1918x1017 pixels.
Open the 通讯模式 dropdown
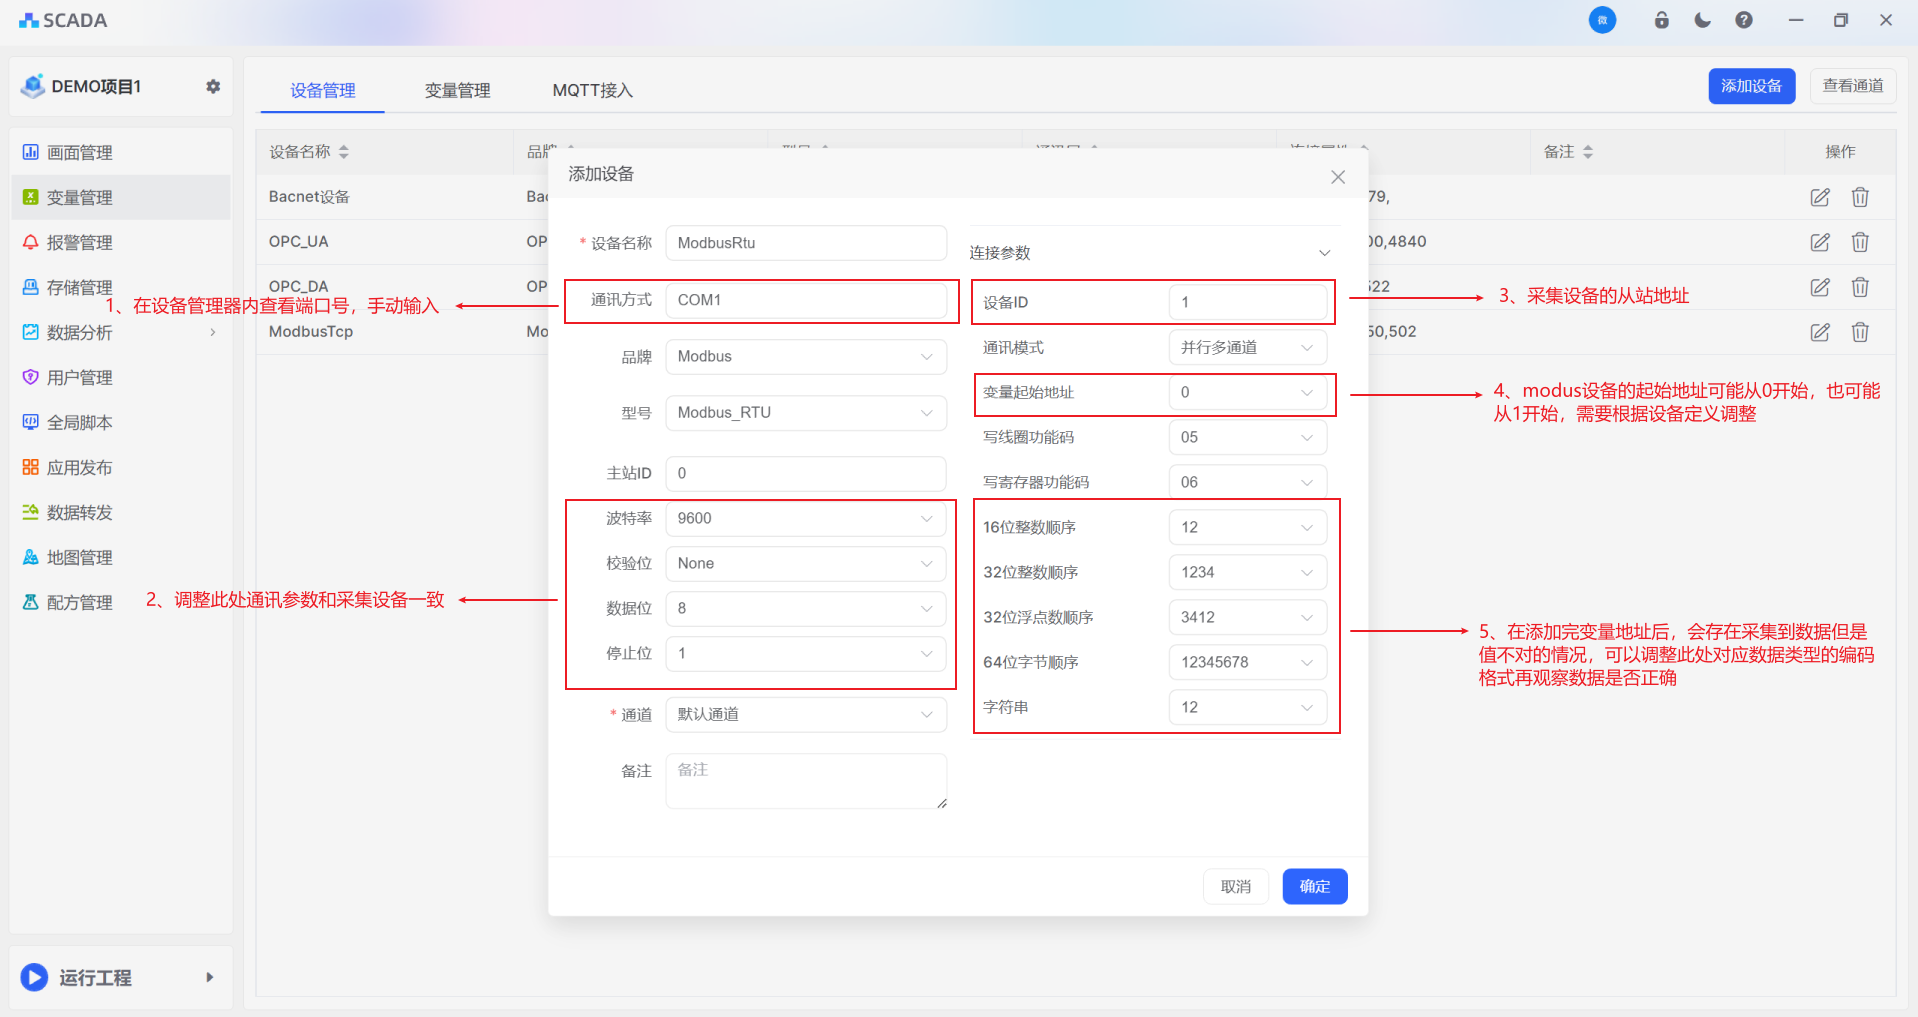[1247, 347]
